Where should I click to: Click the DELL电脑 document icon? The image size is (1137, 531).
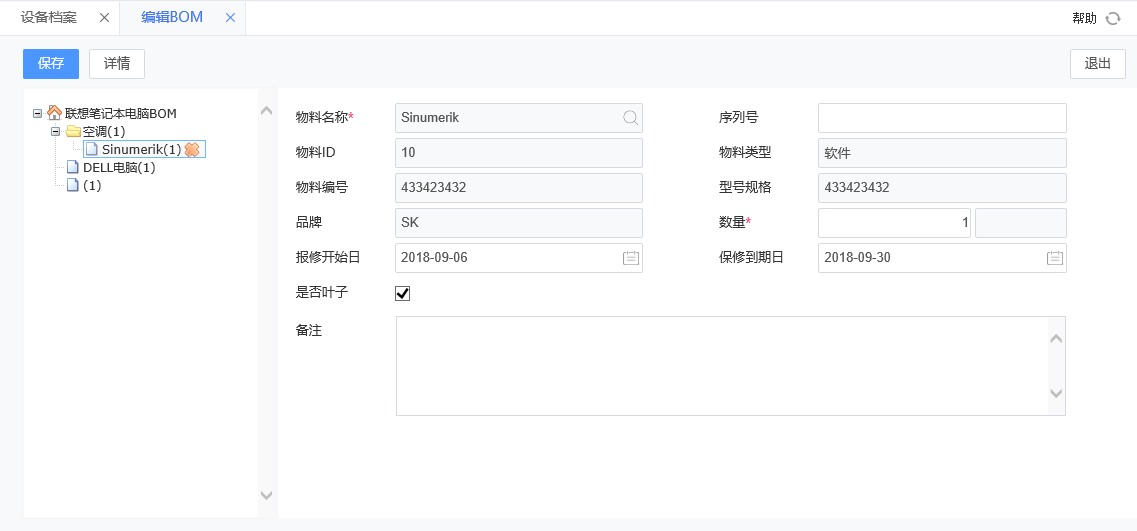[x=72, y=167]
